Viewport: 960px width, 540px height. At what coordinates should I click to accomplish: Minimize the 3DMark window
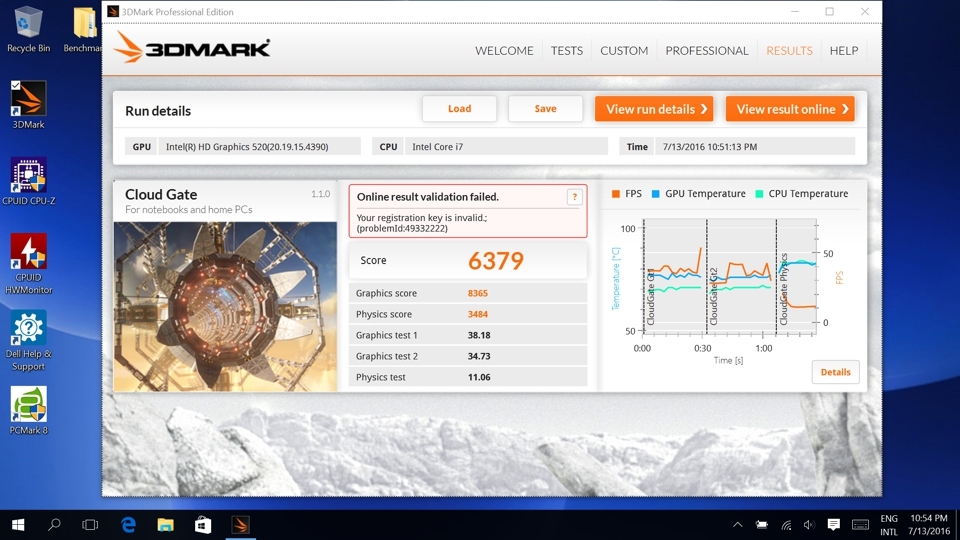coord(795,12)
